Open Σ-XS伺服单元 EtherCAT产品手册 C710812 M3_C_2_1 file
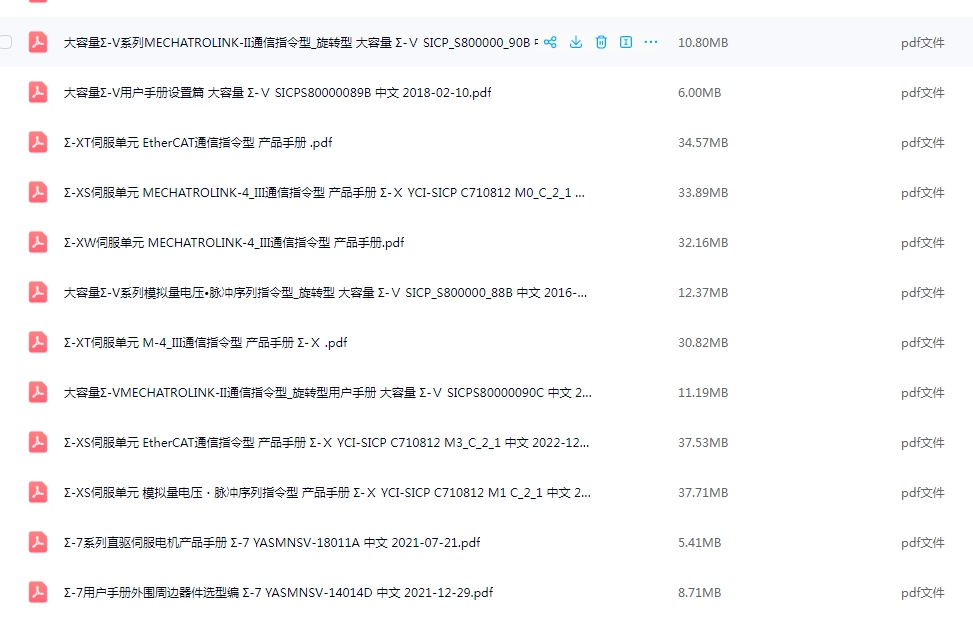Image resolution: width=973 pixels, height=618 pixels. [x=326, y=442]
